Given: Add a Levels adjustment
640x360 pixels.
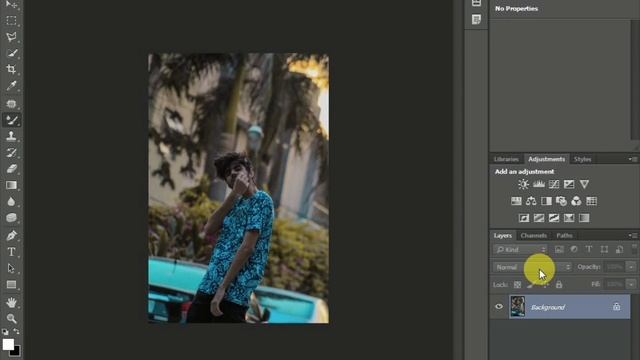Looking at the screenshot, I should pos(539,184).
